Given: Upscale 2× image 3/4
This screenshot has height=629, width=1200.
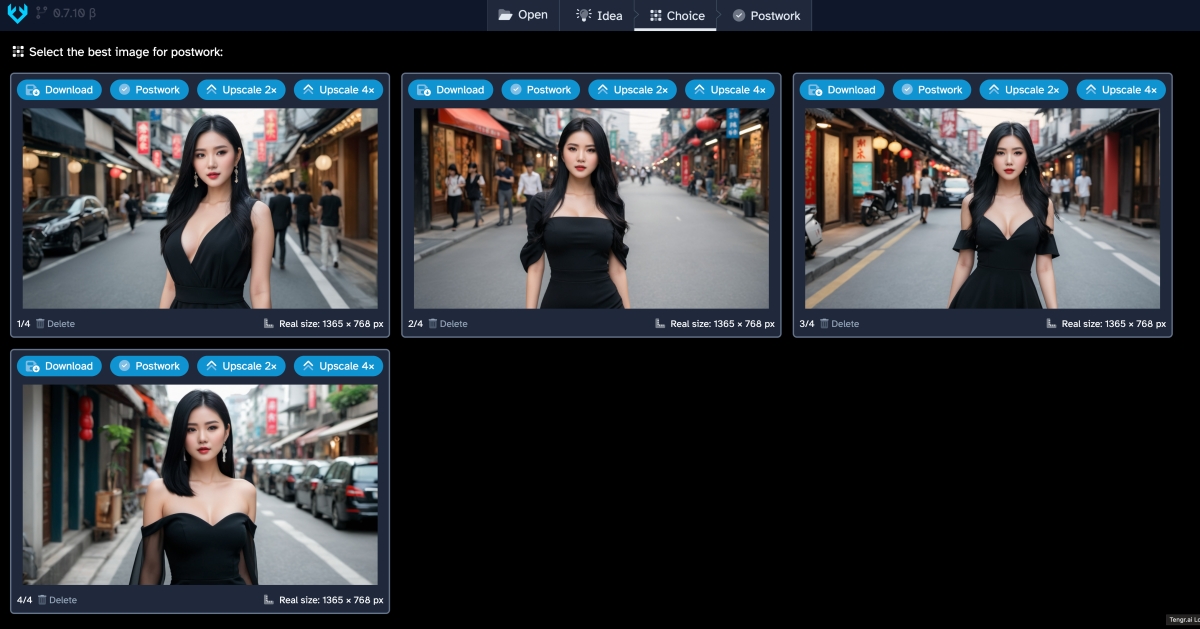Looking at the screenshot, I should (1024, 90).
